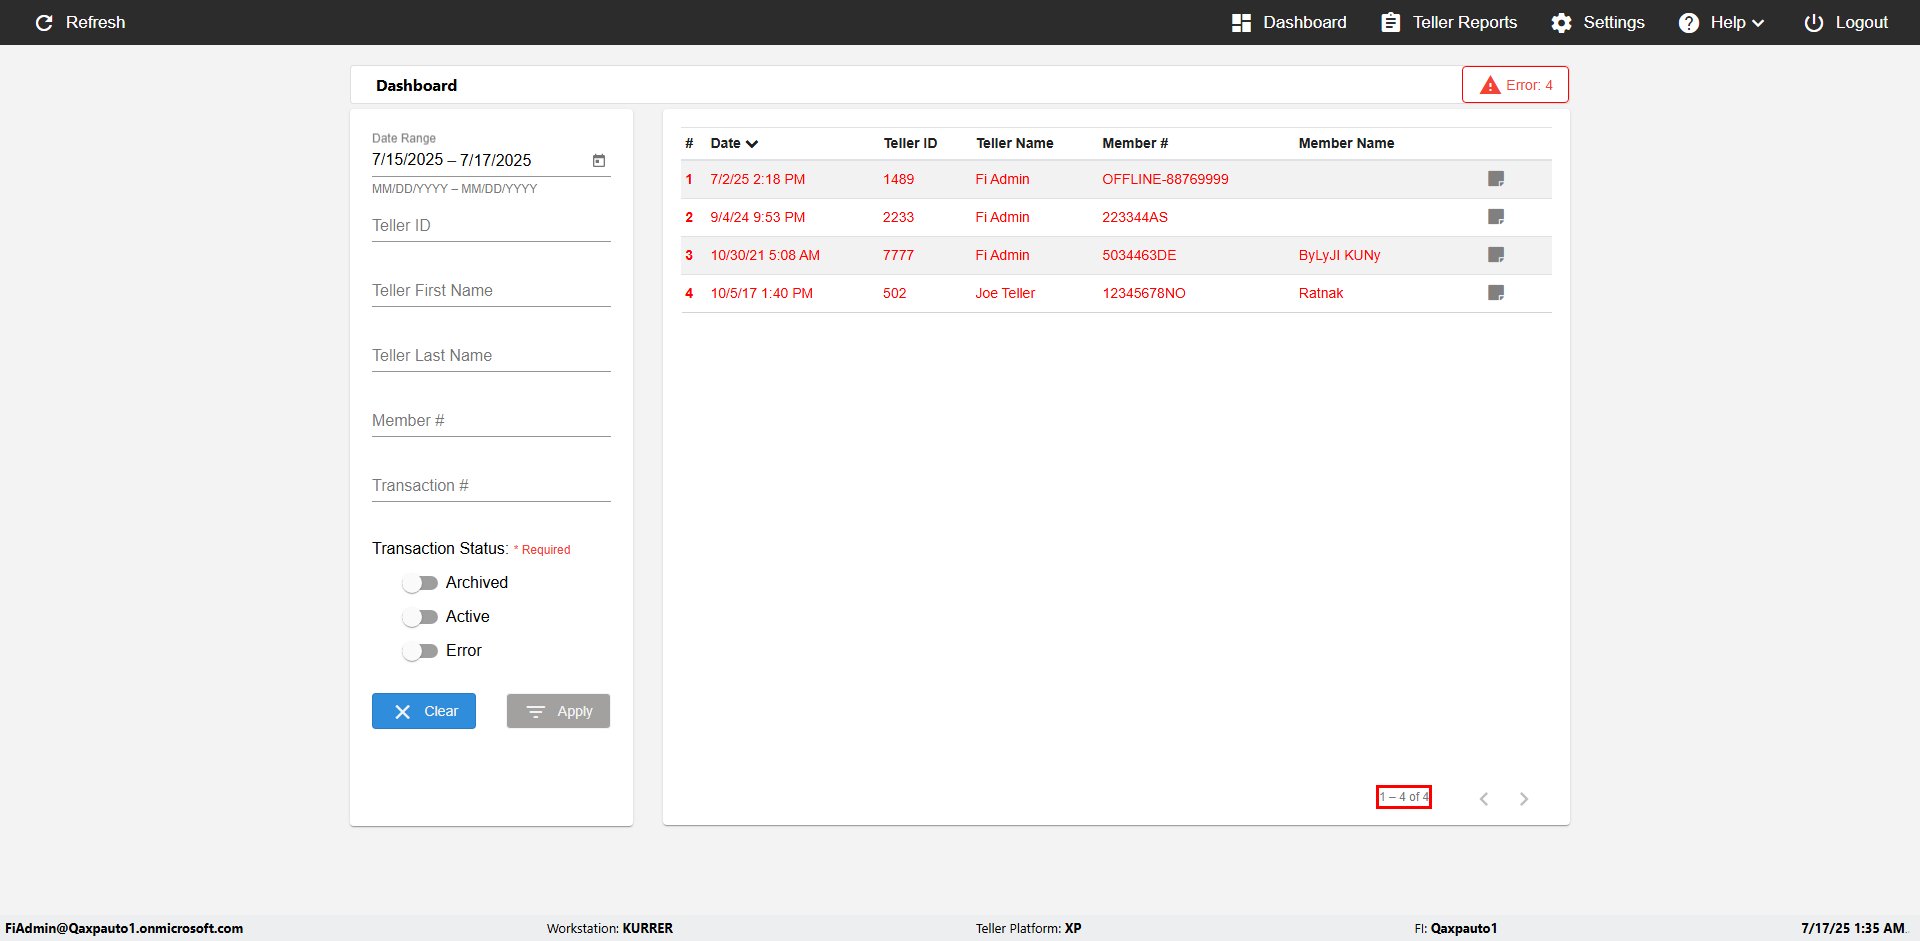Screen dimensions: 1920x941
Task: Click the Teller Name column header
Action: [x=1015, y=143]
